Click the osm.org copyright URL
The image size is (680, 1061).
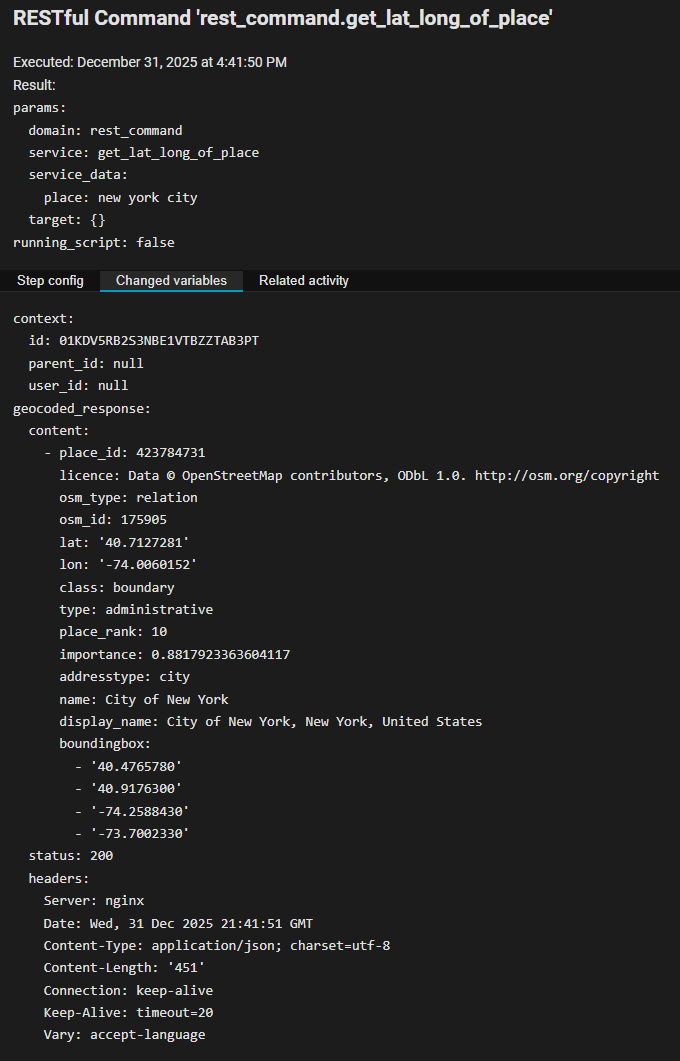point(566,475)
